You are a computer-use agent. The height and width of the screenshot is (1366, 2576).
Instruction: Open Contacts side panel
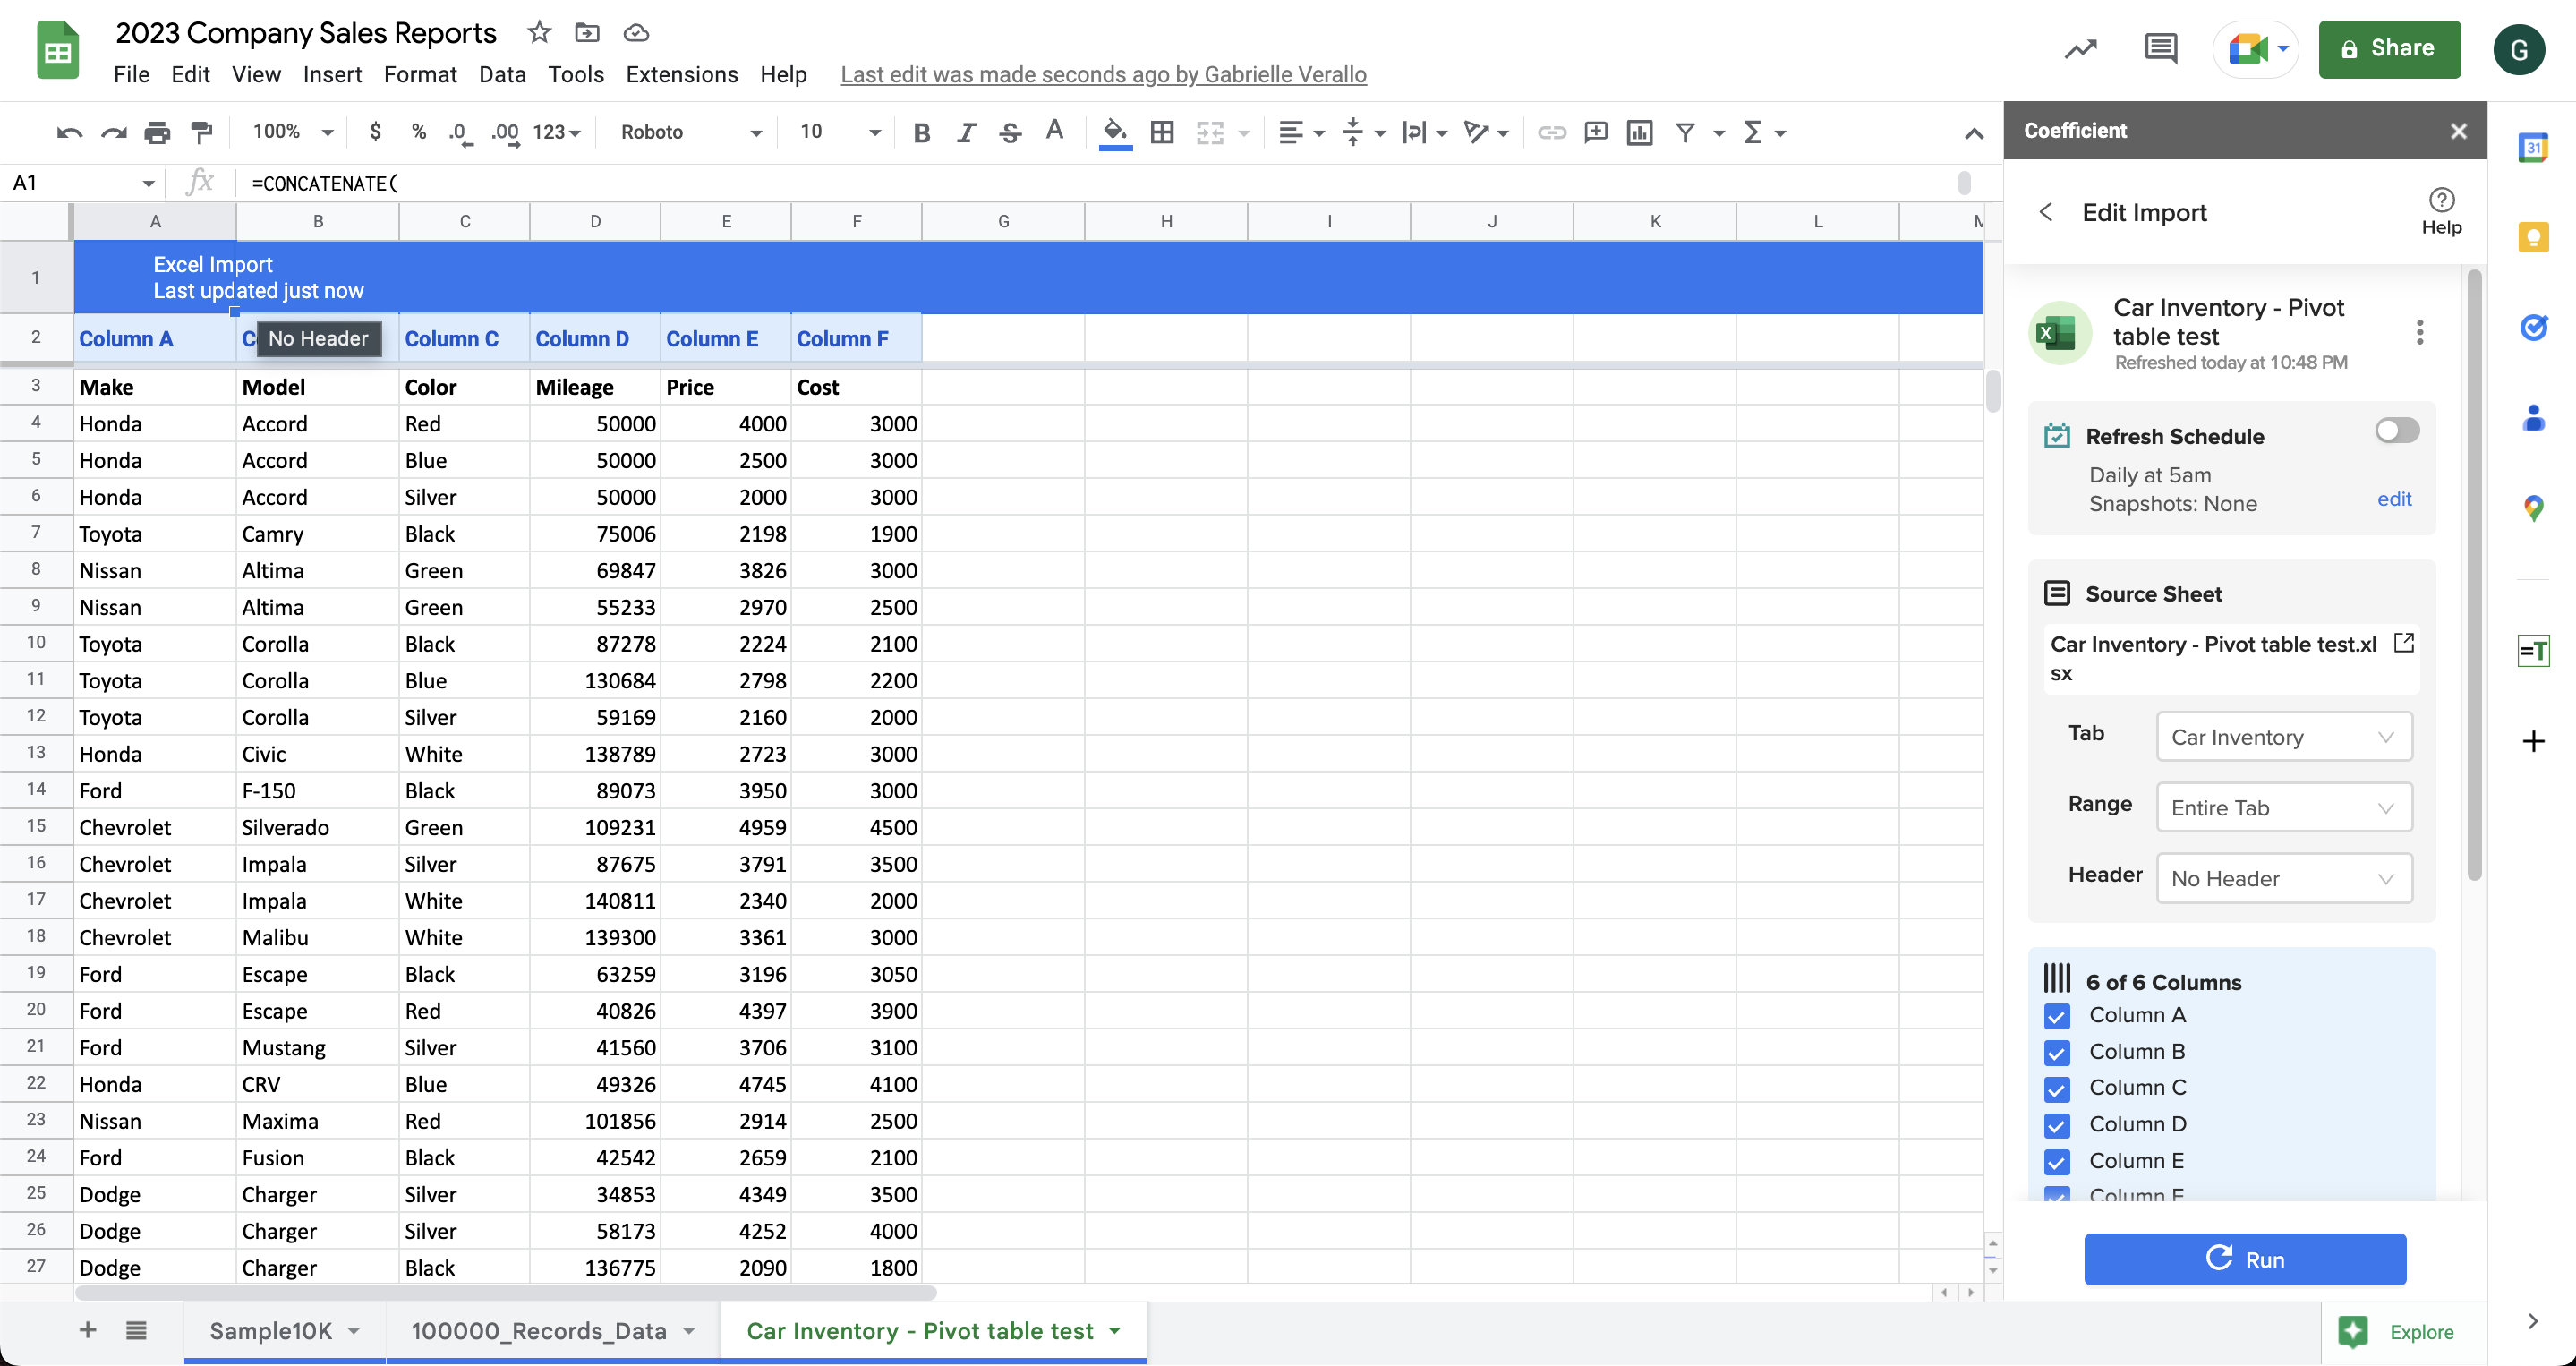point(2532,417)
